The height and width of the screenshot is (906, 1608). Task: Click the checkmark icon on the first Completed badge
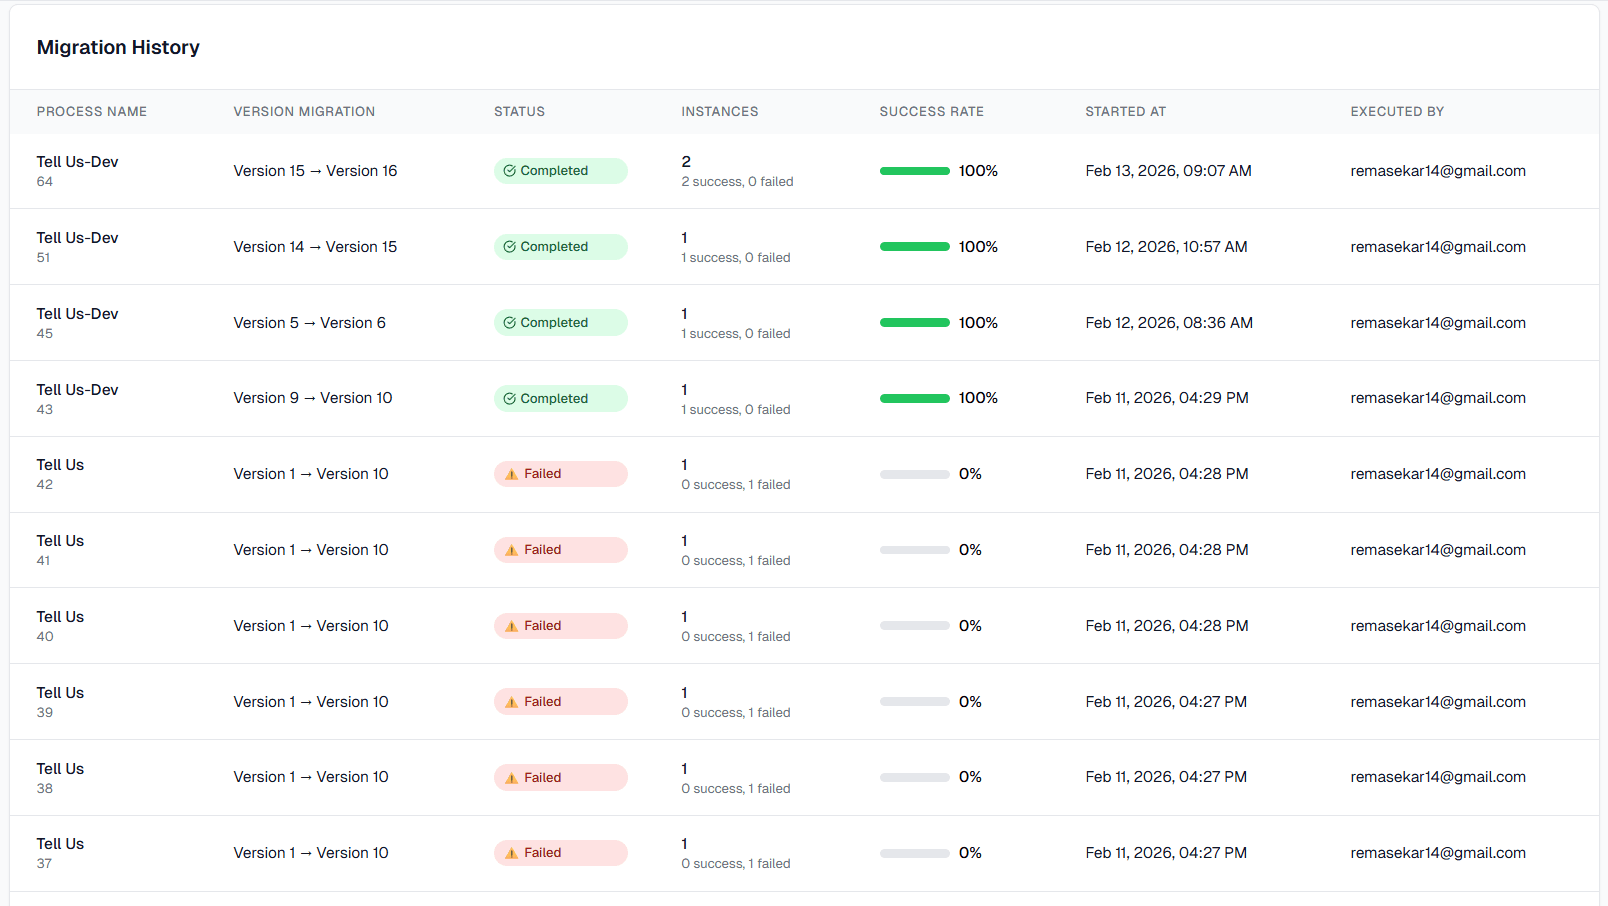pyautogui.click(x=510, y=171)
